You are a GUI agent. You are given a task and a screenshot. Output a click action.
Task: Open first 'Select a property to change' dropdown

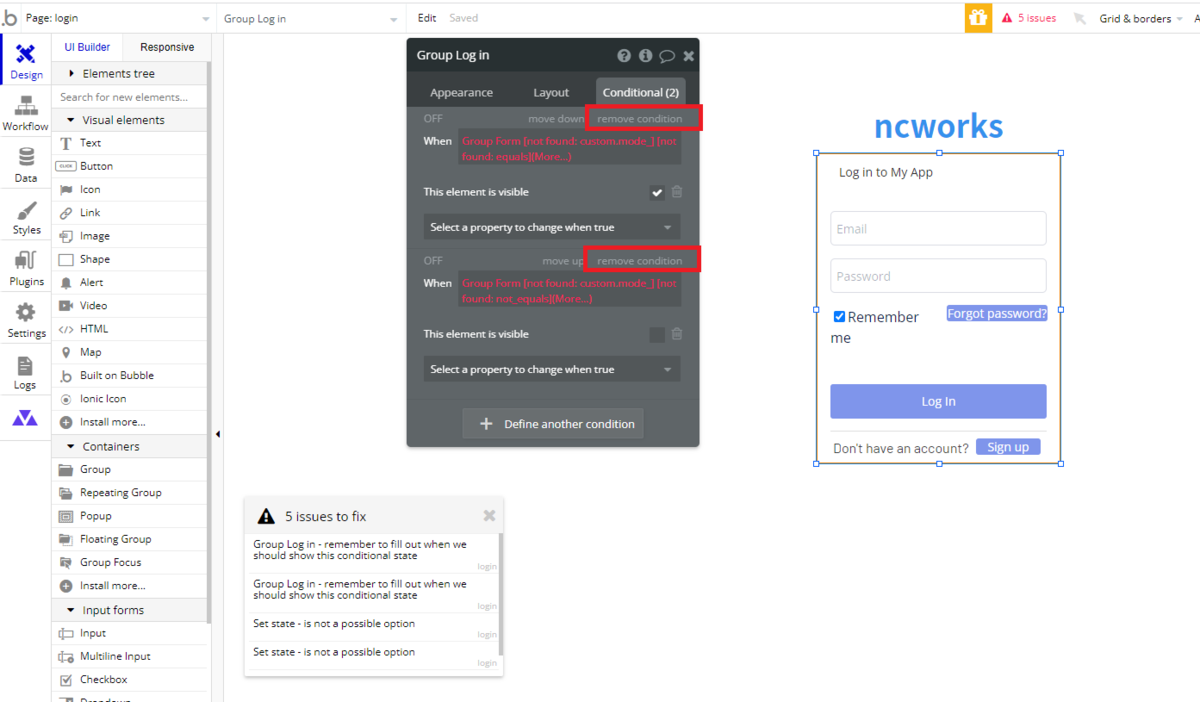tap(552, 227)
